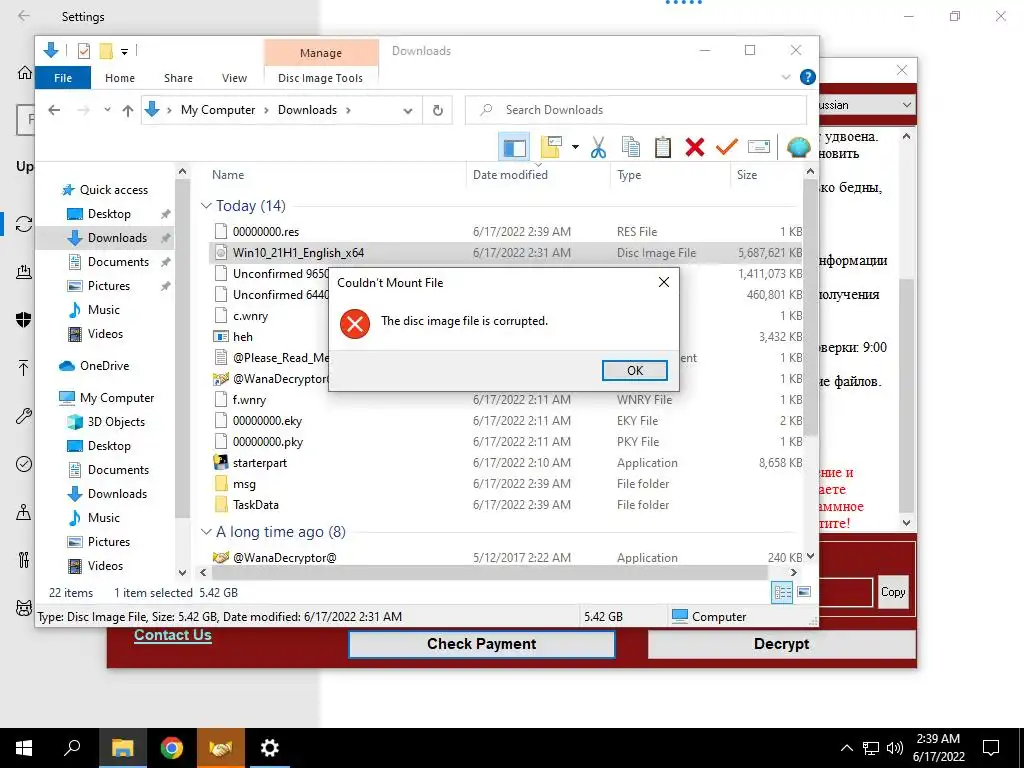1024x768 pixels.
Task: Click the folder options icon in toolbar
Action: pyautogui.click(x=551, y=147)
